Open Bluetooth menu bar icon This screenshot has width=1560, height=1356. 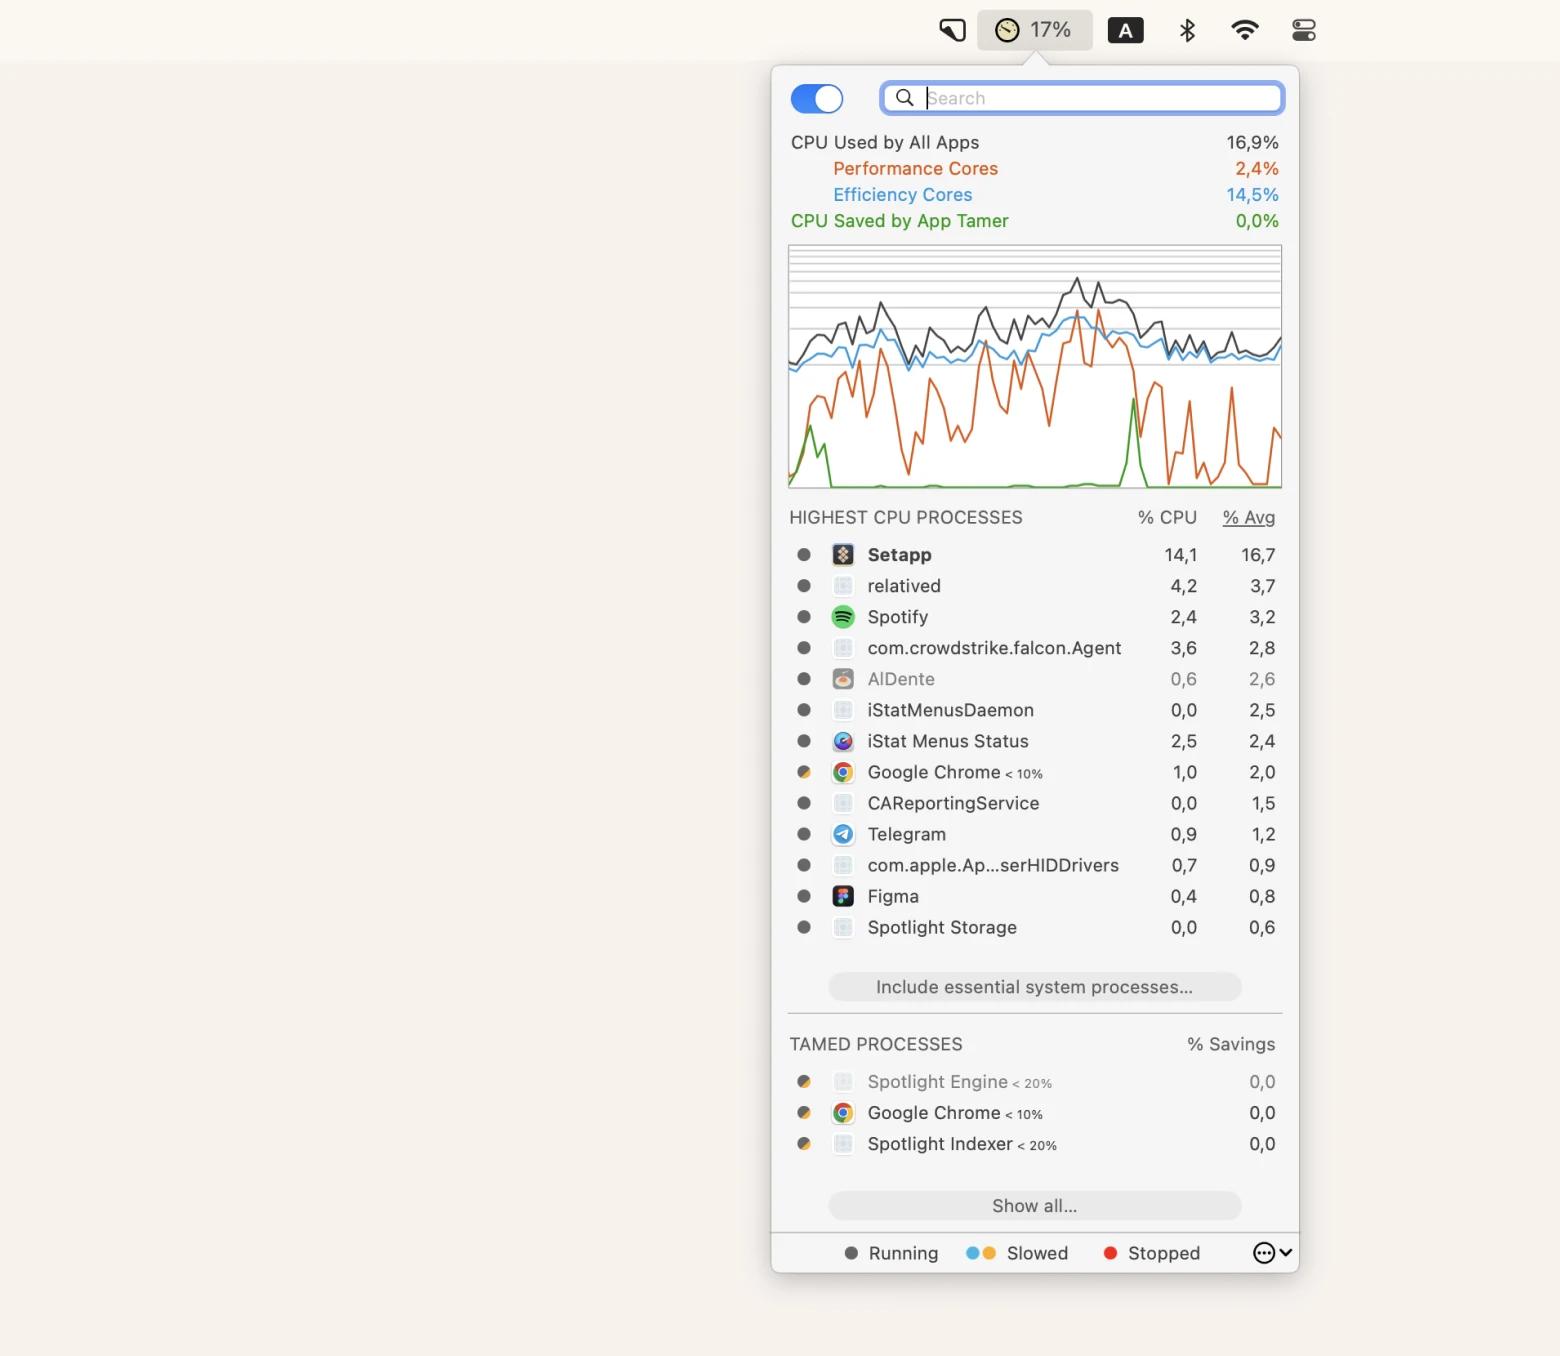coord(1187,30)
